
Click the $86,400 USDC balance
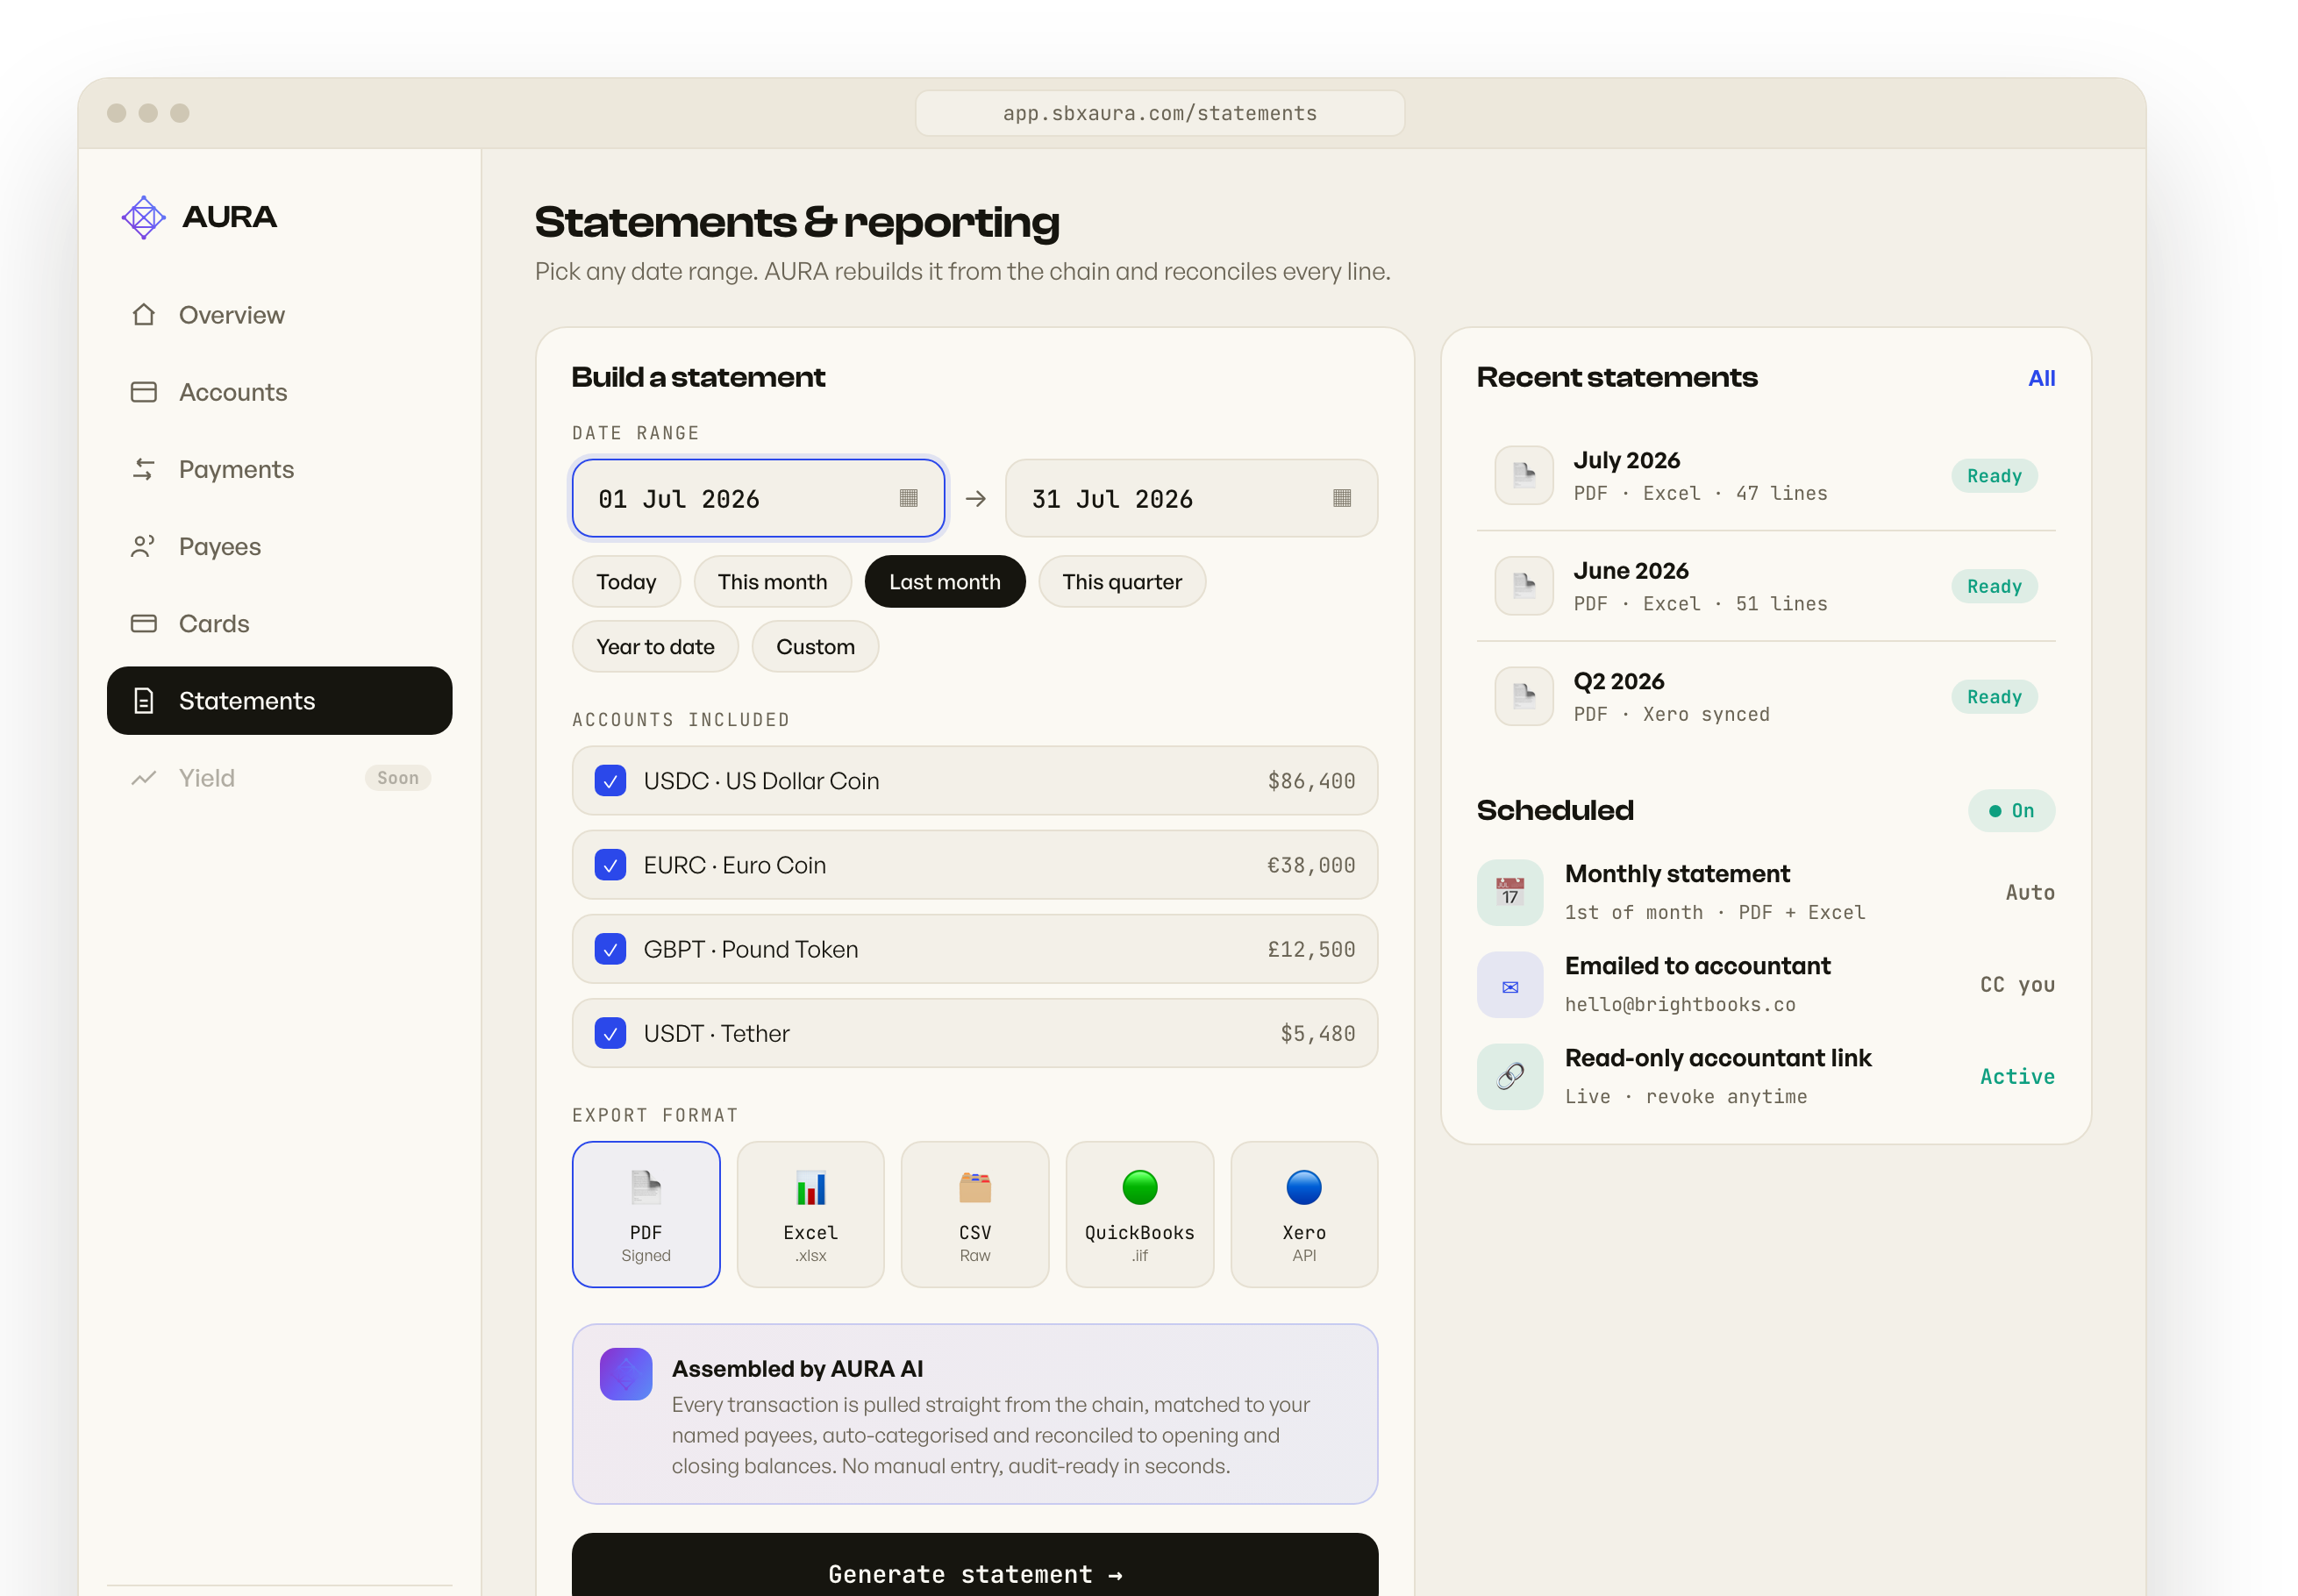pos(1311,781)
